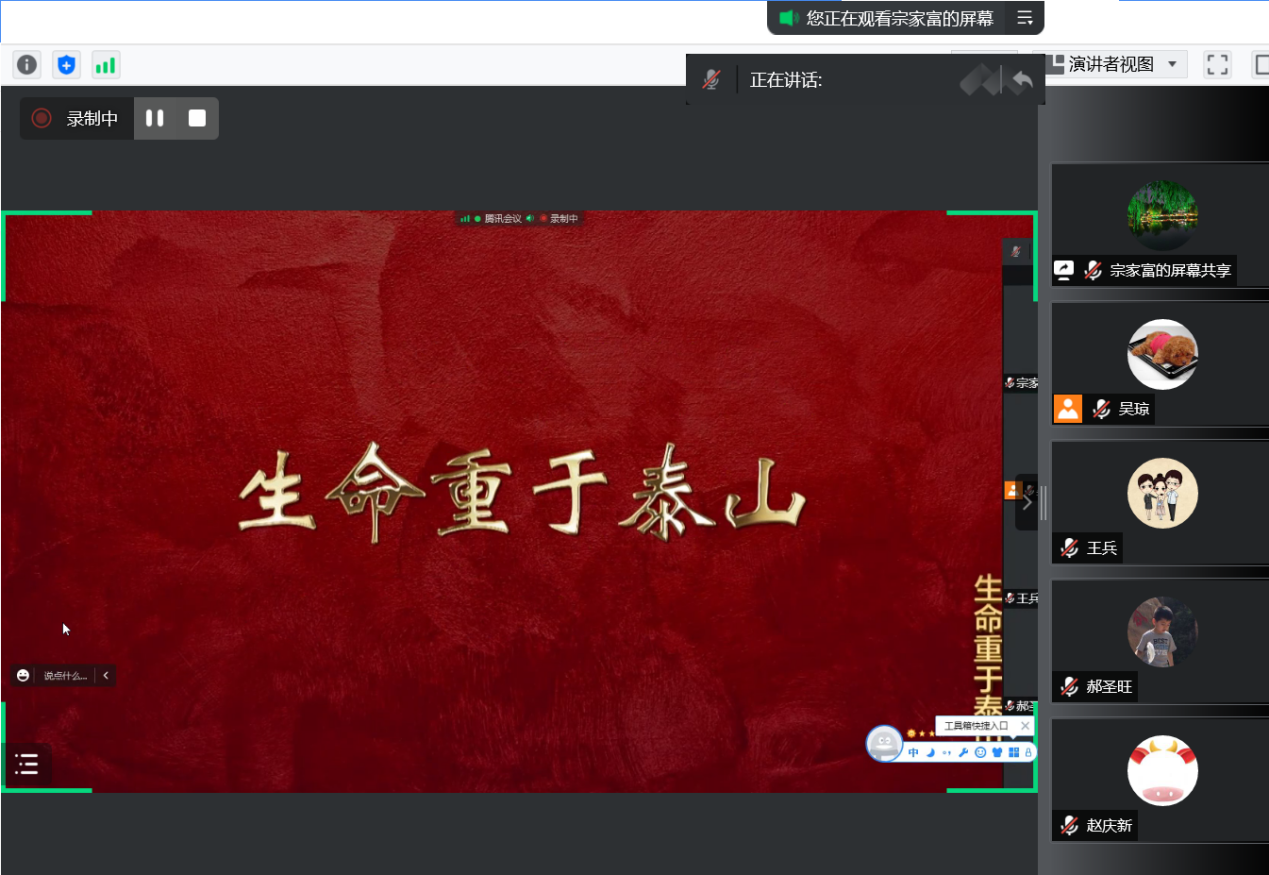Check network signal strength bars icon
The image size is (1269, 875).
[105, 65]
